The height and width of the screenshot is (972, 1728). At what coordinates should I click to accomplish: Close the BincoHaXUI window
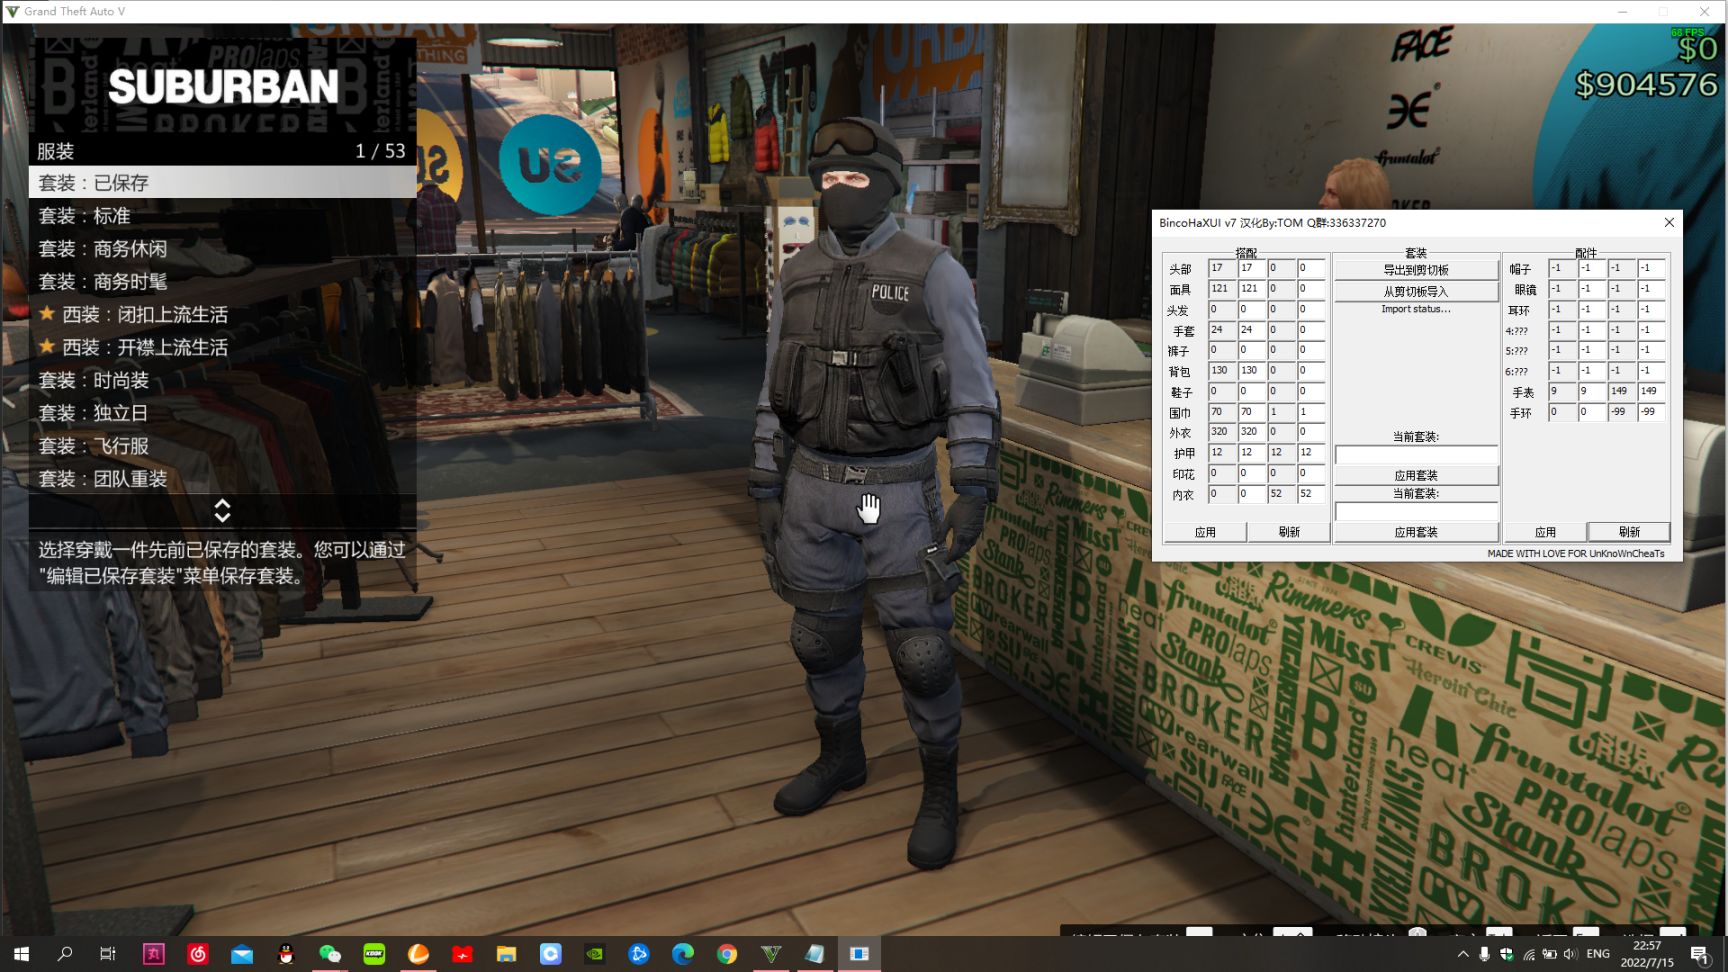tap(1668, 223)
